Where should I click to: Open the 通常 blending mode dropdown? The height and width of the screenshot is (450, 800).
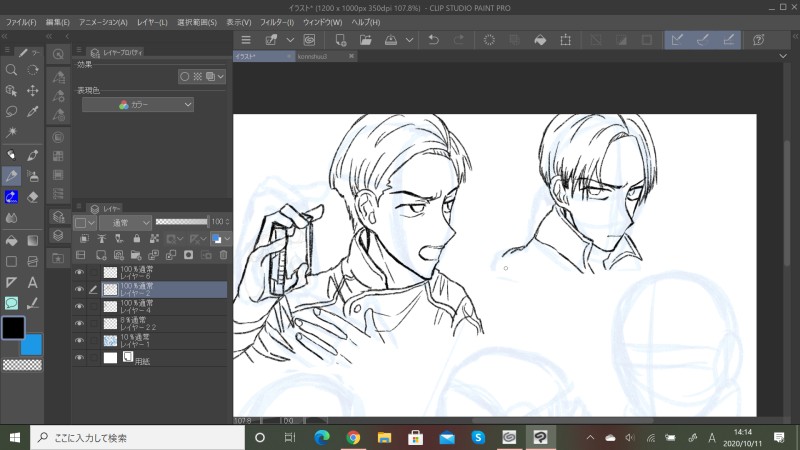click(x=125, y=222)
